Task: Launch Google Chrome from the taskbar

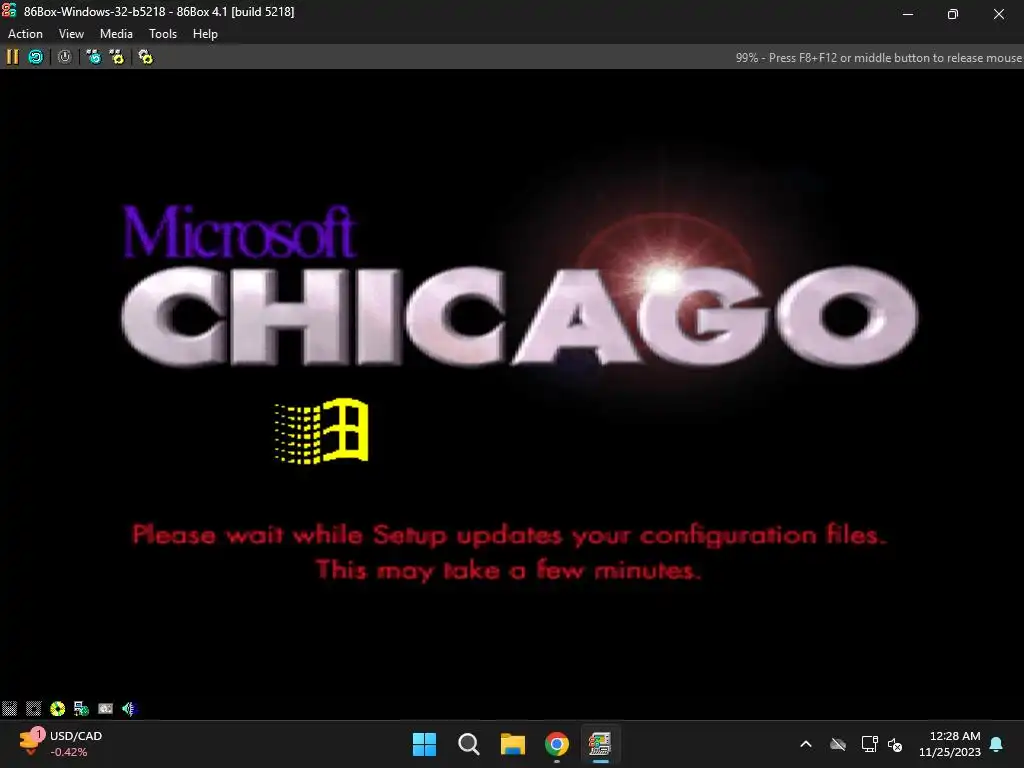Action: click(x=557, y=744)
